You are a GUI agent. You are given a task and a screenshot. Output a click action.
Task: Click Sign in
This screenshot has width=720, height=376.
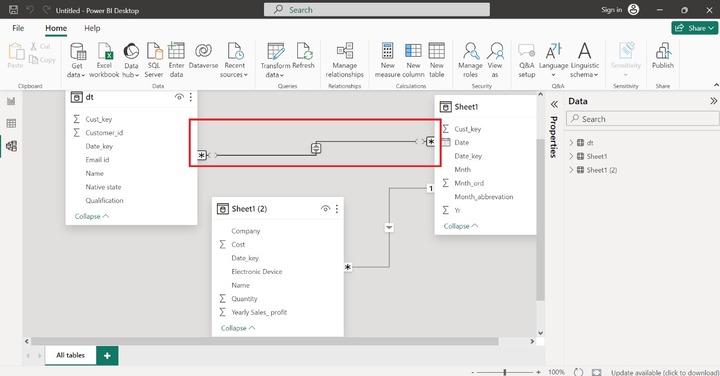[612, 10]
